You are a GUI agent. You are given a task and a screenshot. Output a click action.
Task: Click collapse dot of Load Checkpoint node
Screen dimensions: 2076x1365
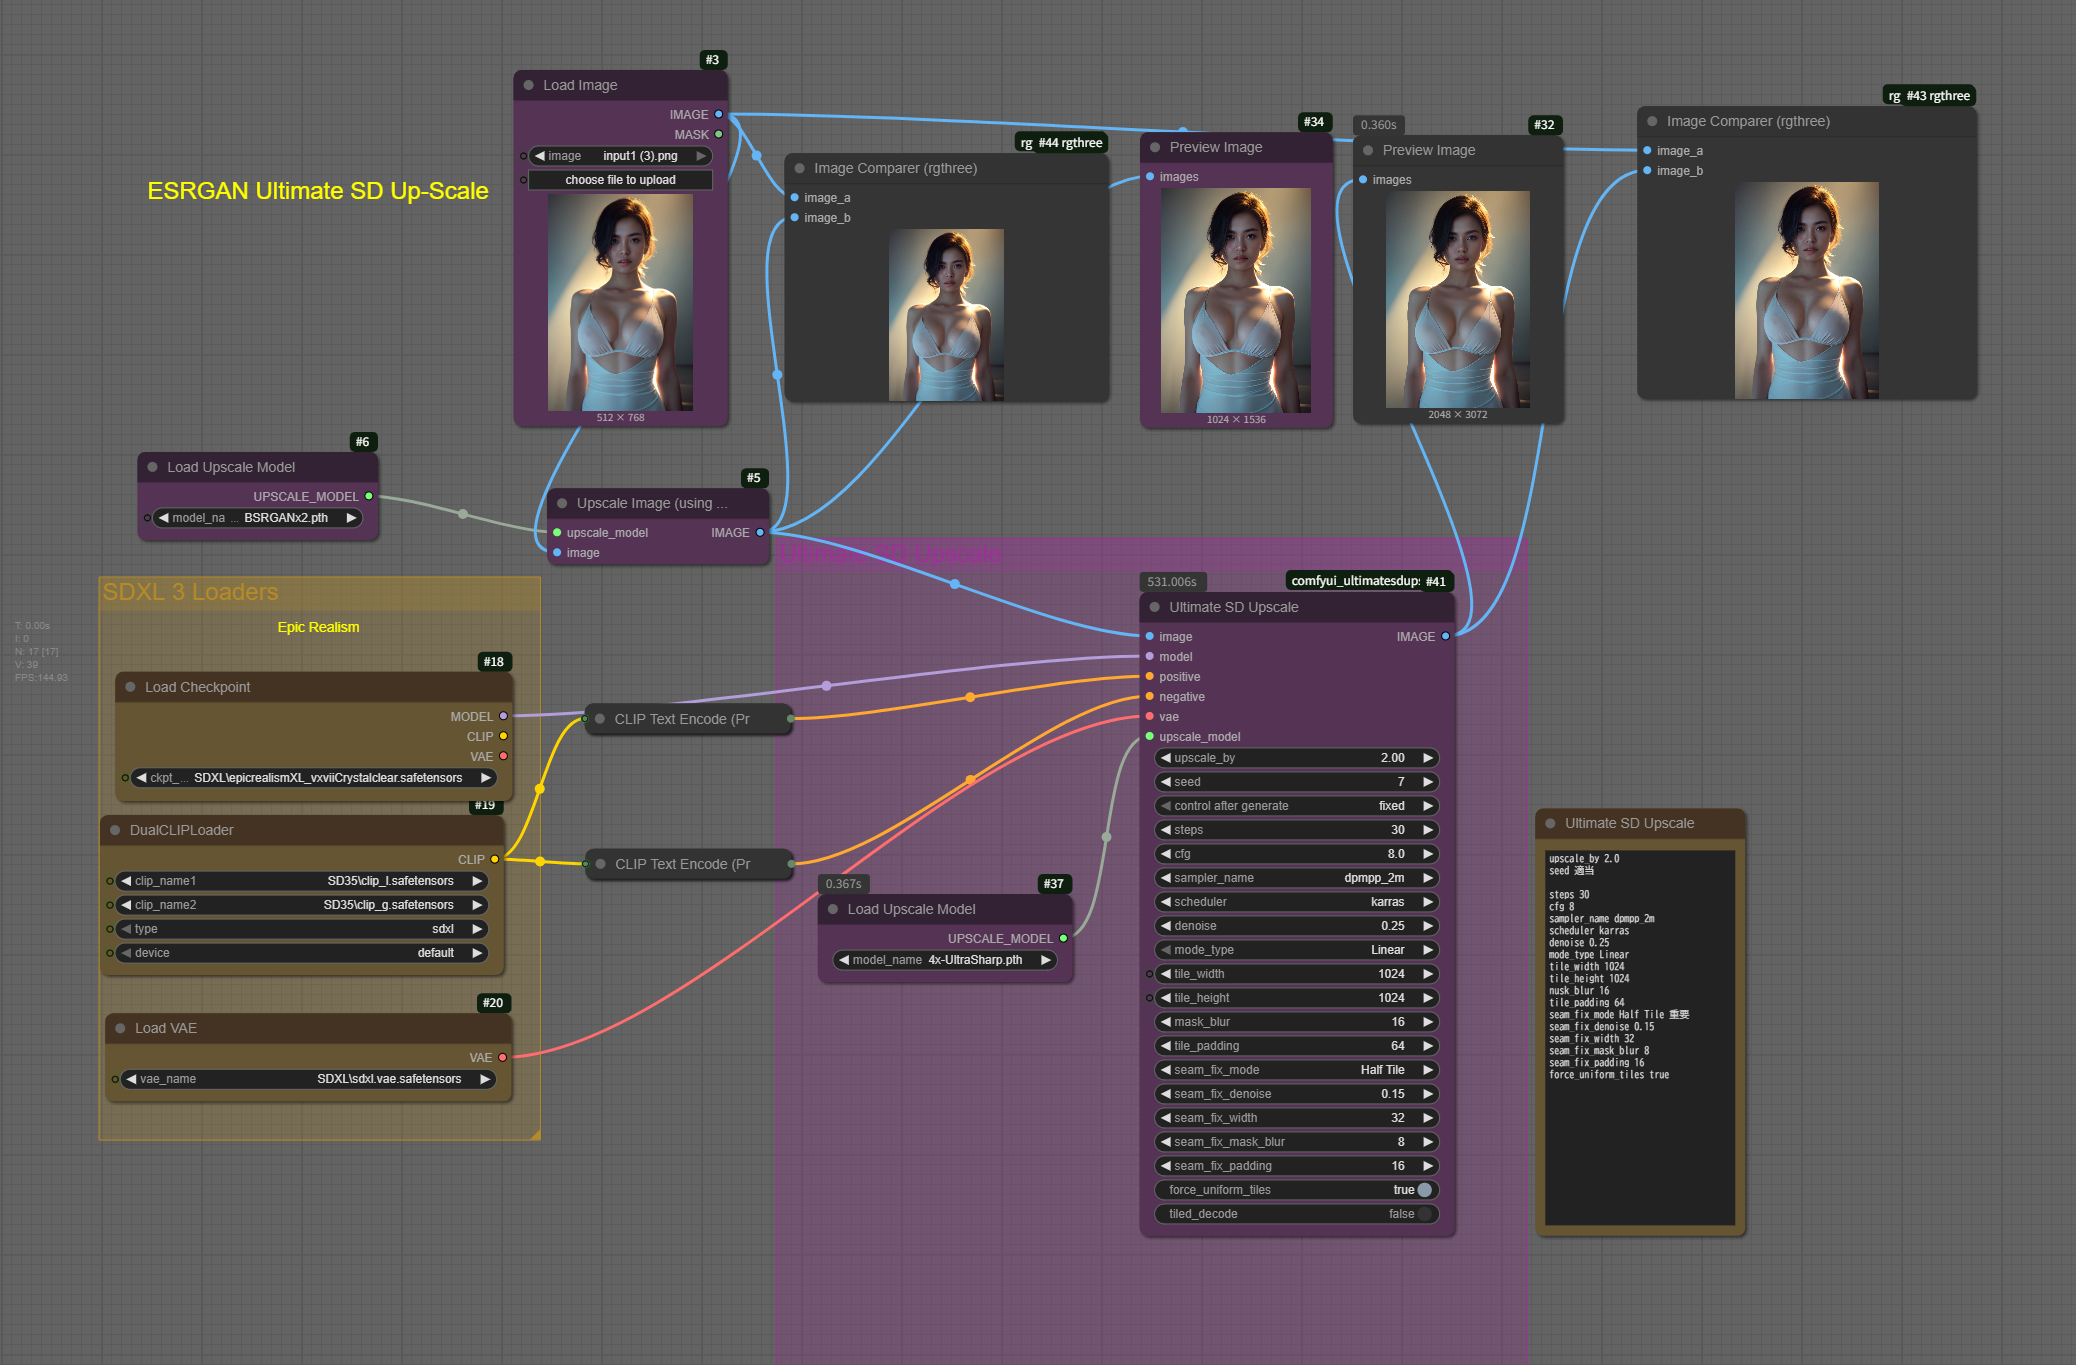click(130, 687)
